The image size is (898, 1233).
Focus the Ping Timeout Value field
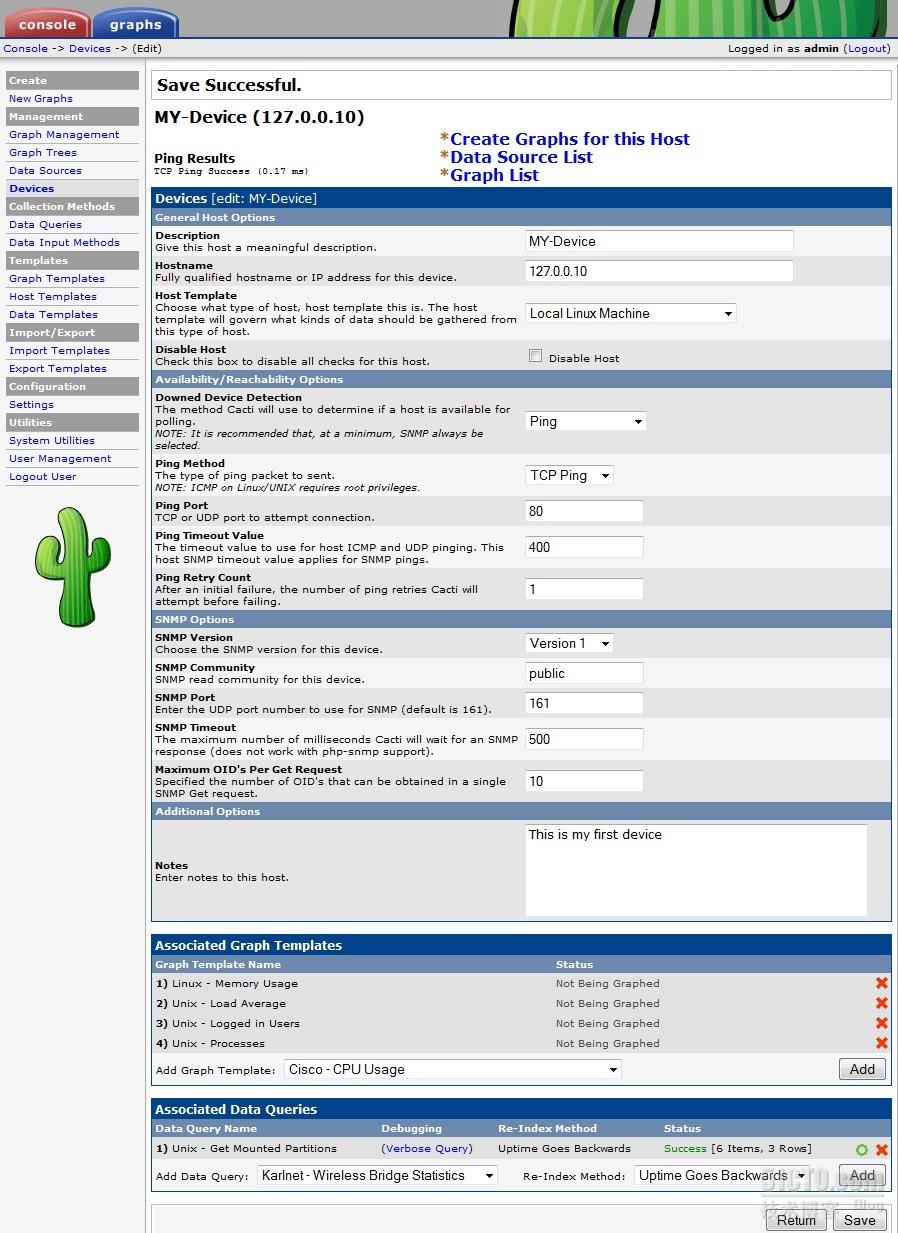click(584, 547)
